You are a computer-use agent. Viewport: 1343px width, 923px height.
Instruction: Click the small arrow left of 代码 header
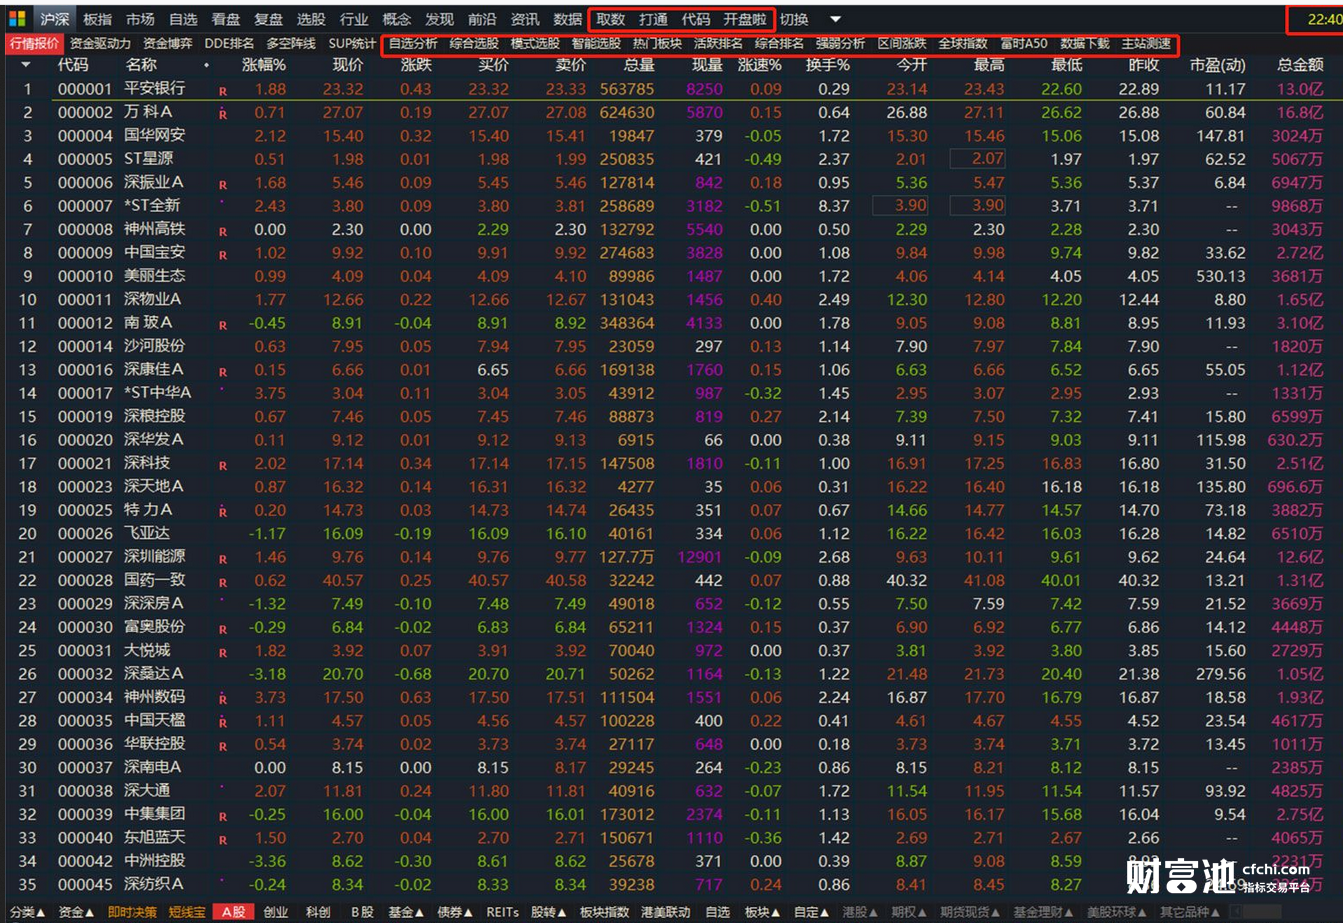click(x=25, y=65)
